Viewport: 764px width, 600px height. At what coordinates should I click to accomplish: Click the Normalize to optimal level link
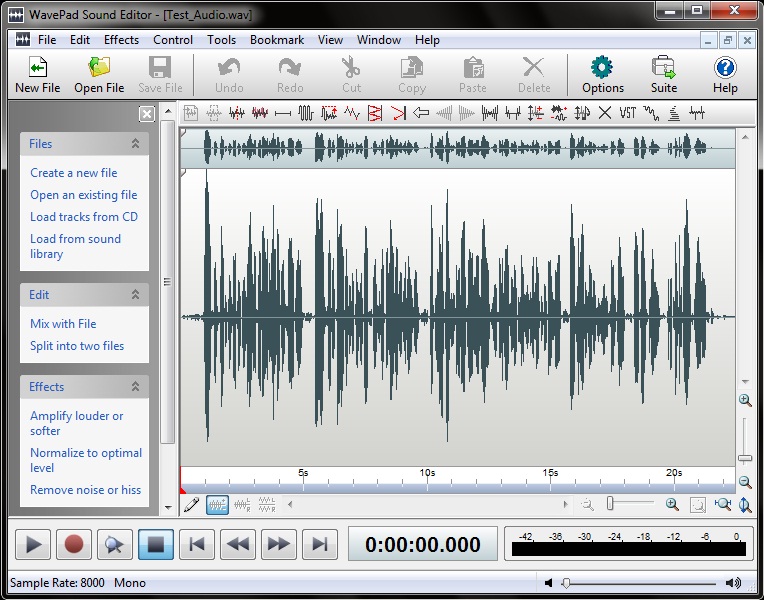86,460
